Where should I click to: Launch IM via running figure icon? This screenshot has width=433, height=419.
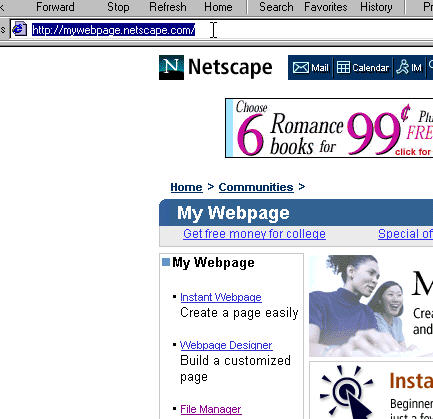(x=403, y=67)
